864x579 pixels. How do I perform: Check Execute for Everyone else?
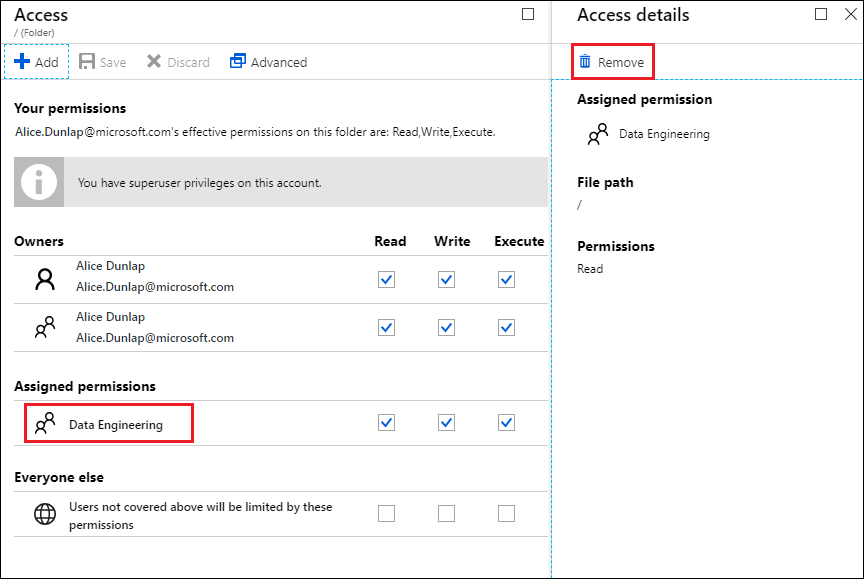click(x=506, y=513)
